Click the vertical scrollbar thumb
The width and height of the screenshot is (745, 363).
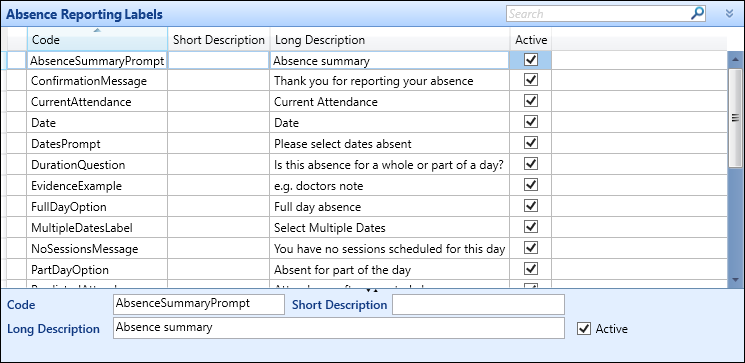click(735, 118)
